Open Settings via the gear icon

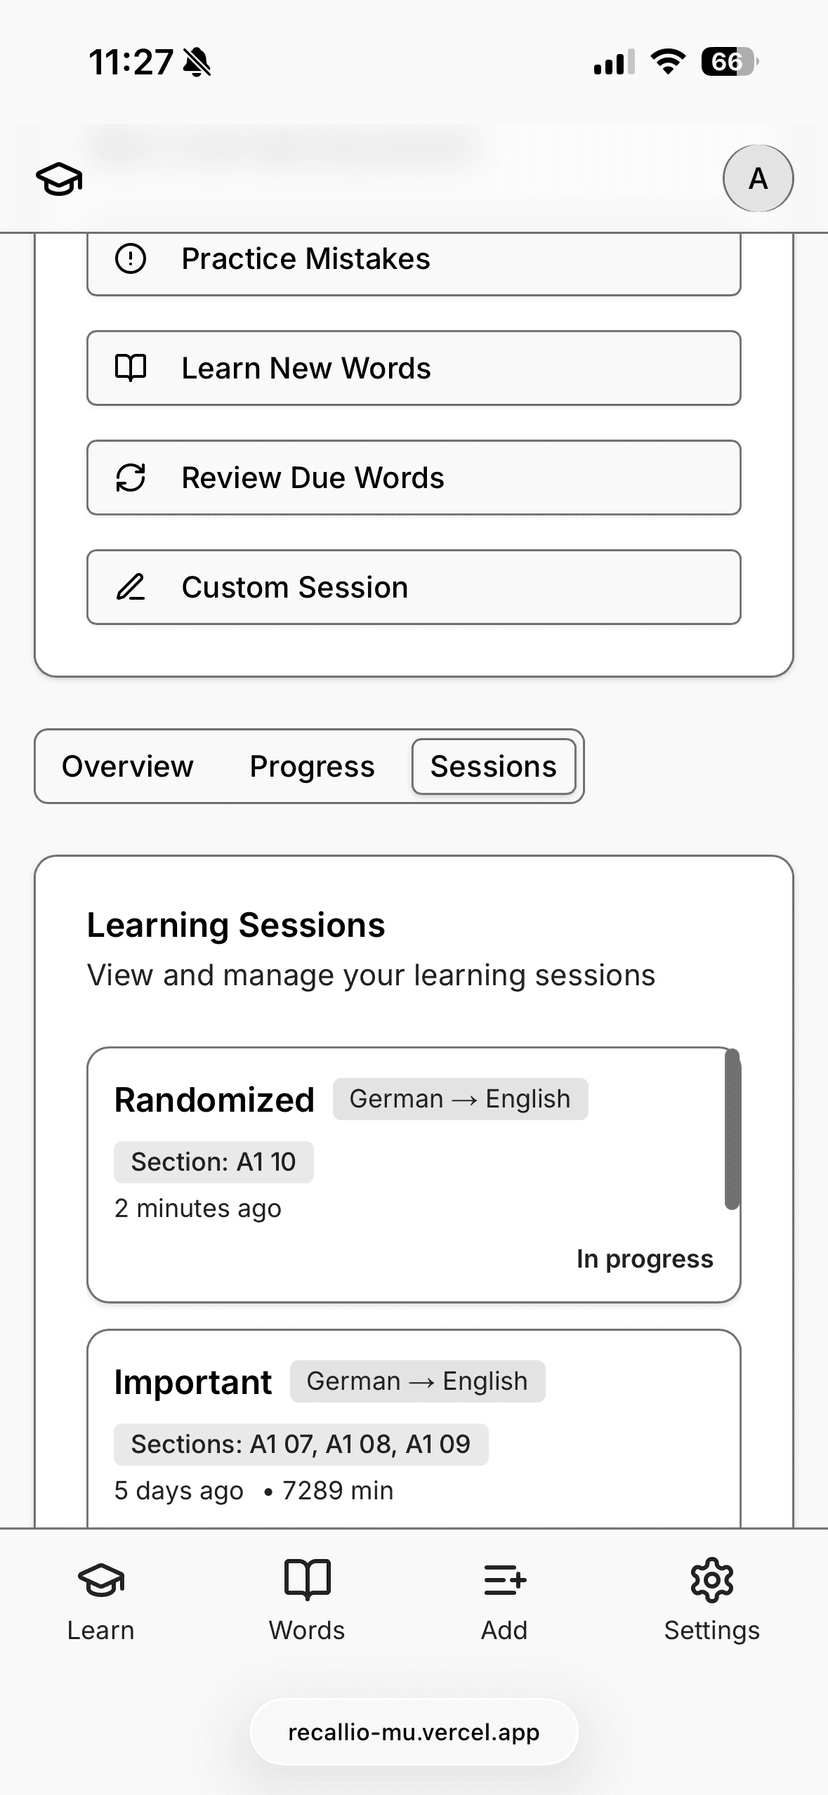pos(712,1581)
